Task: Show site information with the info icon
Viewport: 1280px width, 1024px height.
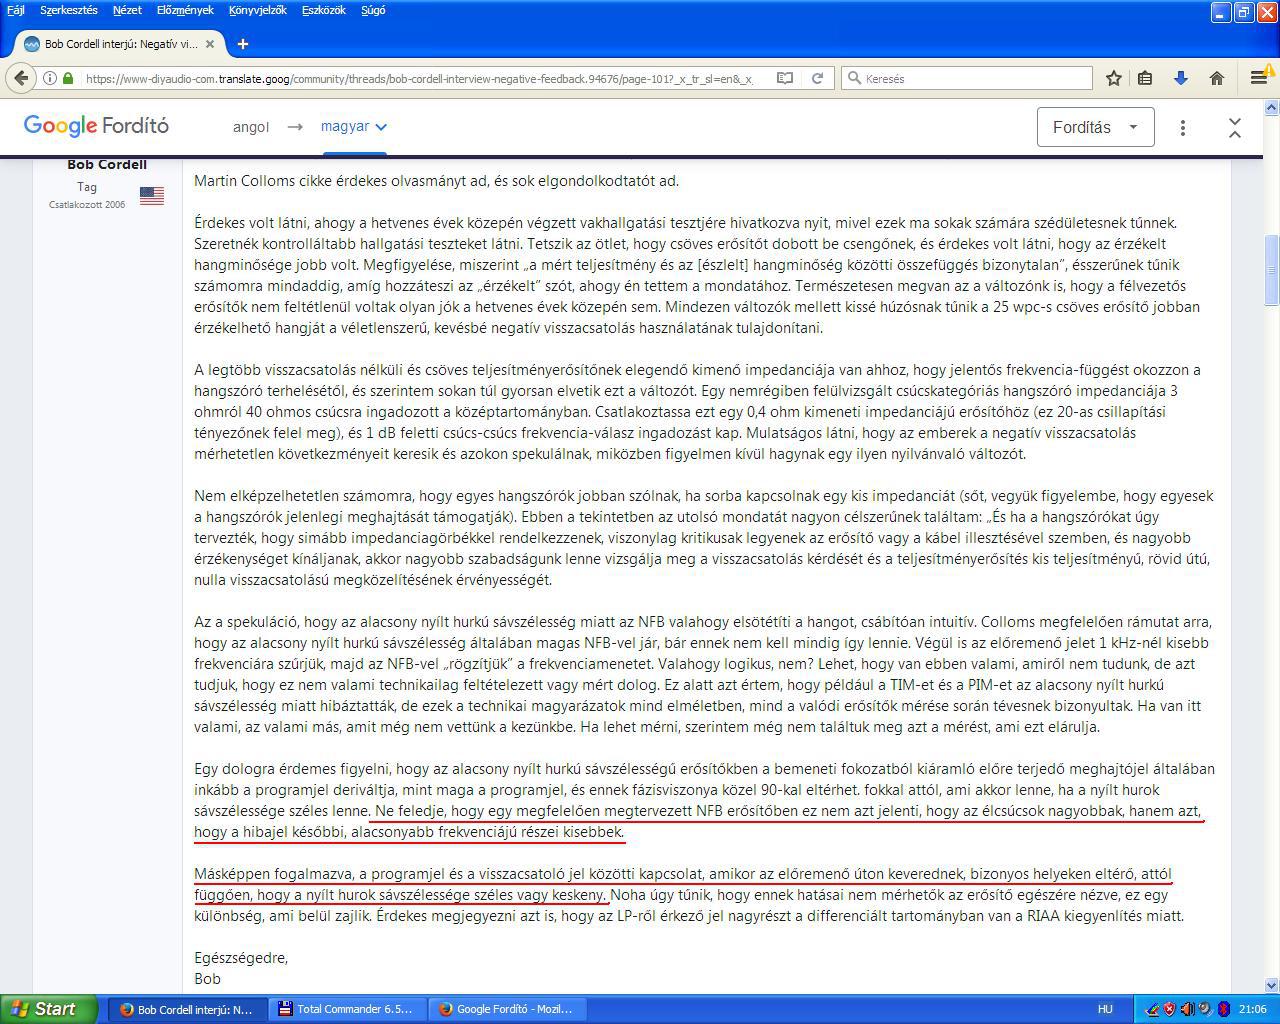Action: pyautogui.click(x=50, y=78)
